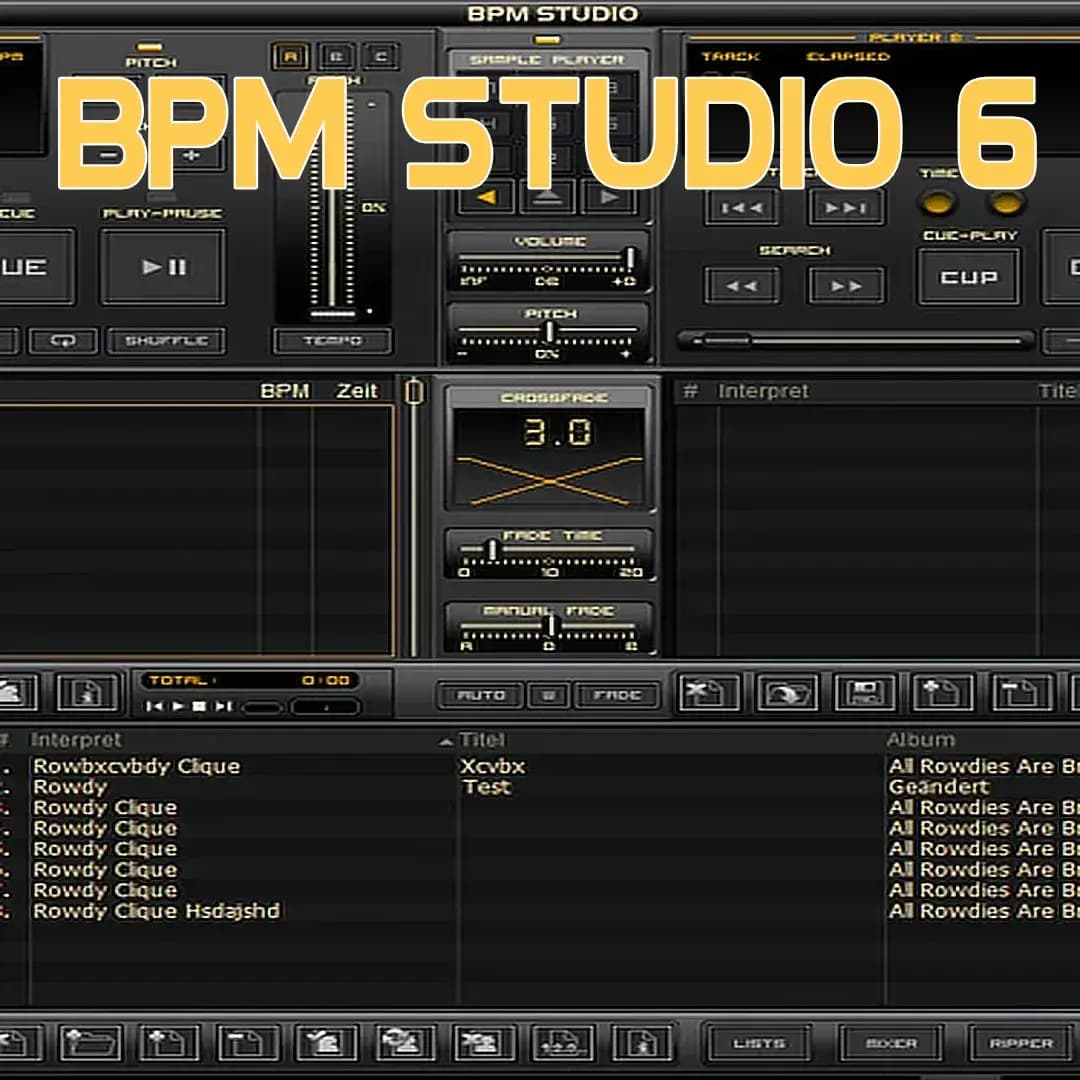Click the Interpret header in the right playlist
The height and width of the screenshot is (1080, 1080).
click(762, 391)
